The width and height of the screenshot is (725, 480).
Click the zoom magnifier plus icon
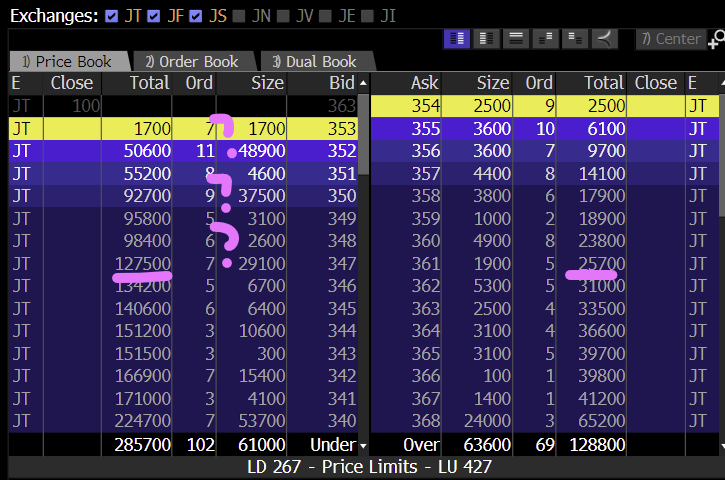716,40
